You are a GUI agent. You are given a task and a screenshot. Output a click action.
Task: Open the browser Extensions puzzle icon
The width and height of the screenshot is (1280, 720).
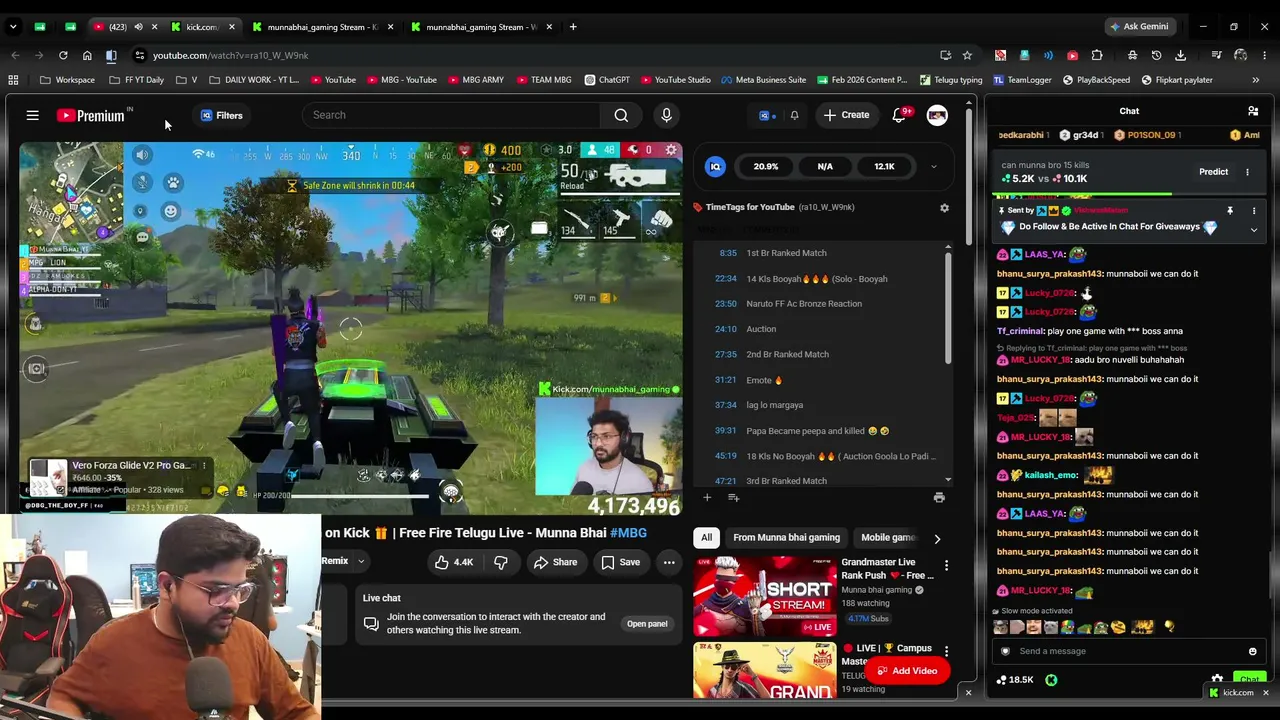point(1097,55)
